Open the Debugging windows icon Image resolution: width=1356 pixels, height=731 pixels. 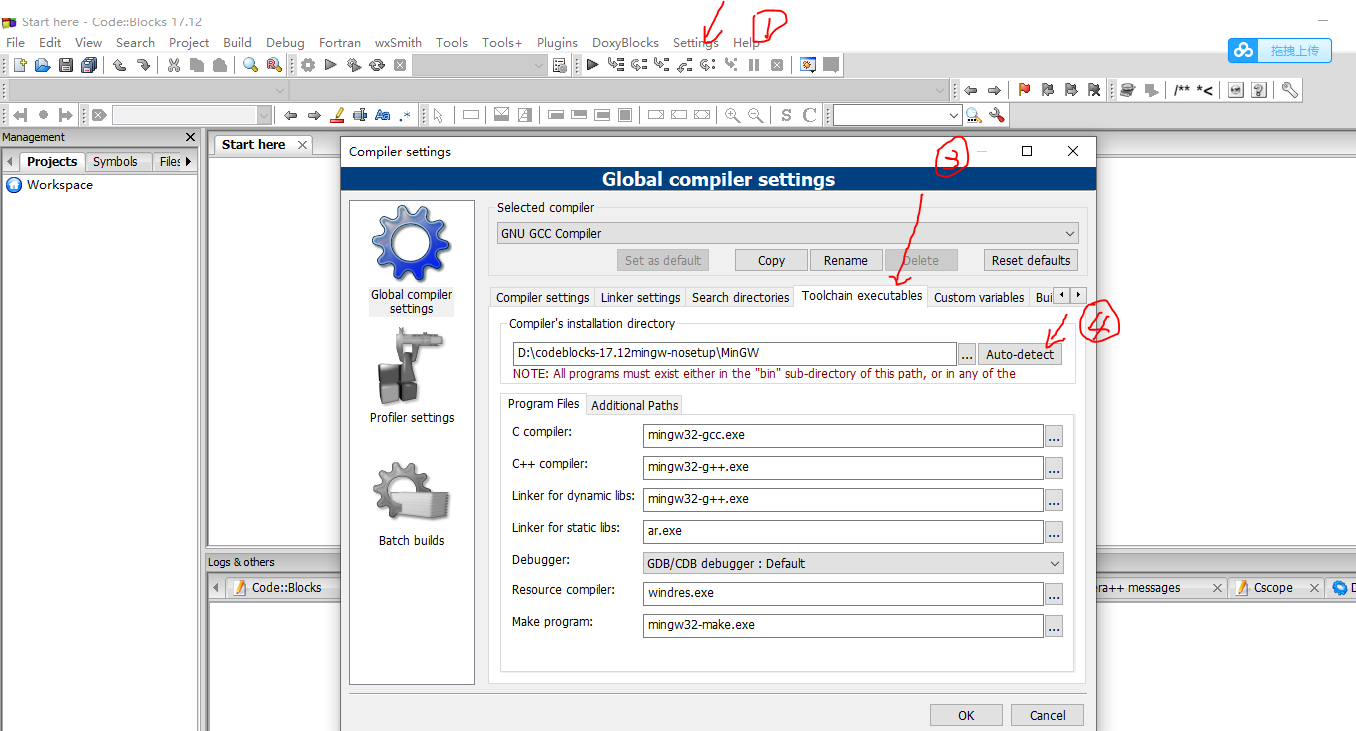[808, 65]
